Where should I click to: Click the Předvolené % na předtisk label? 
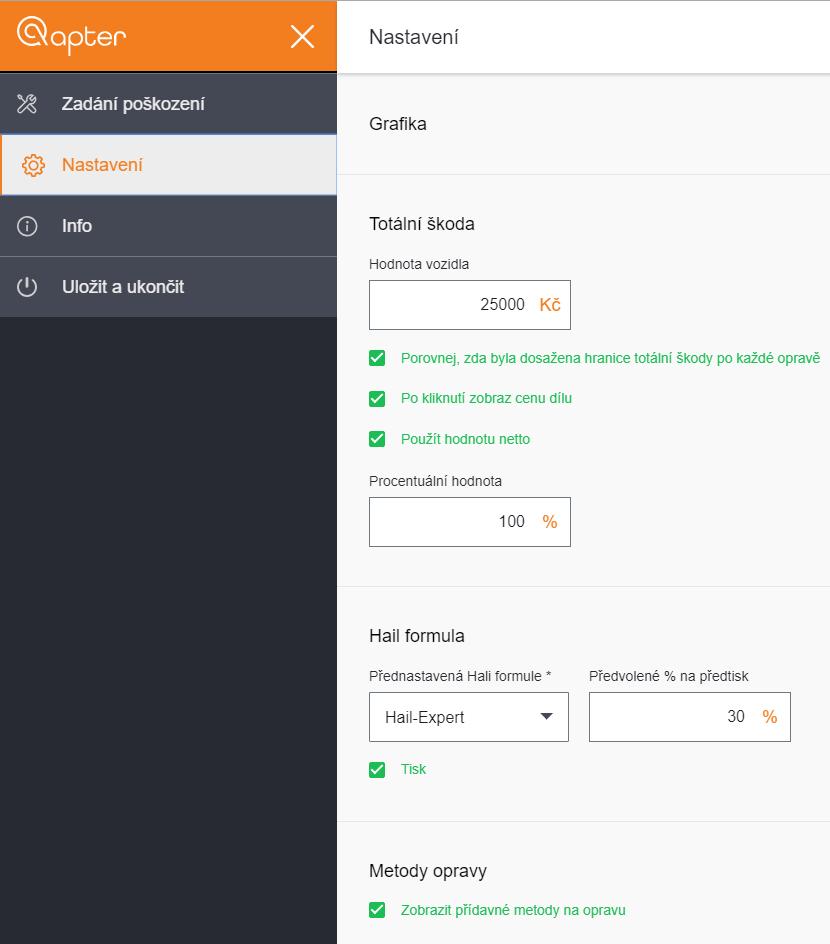click(x=669, y=676)
